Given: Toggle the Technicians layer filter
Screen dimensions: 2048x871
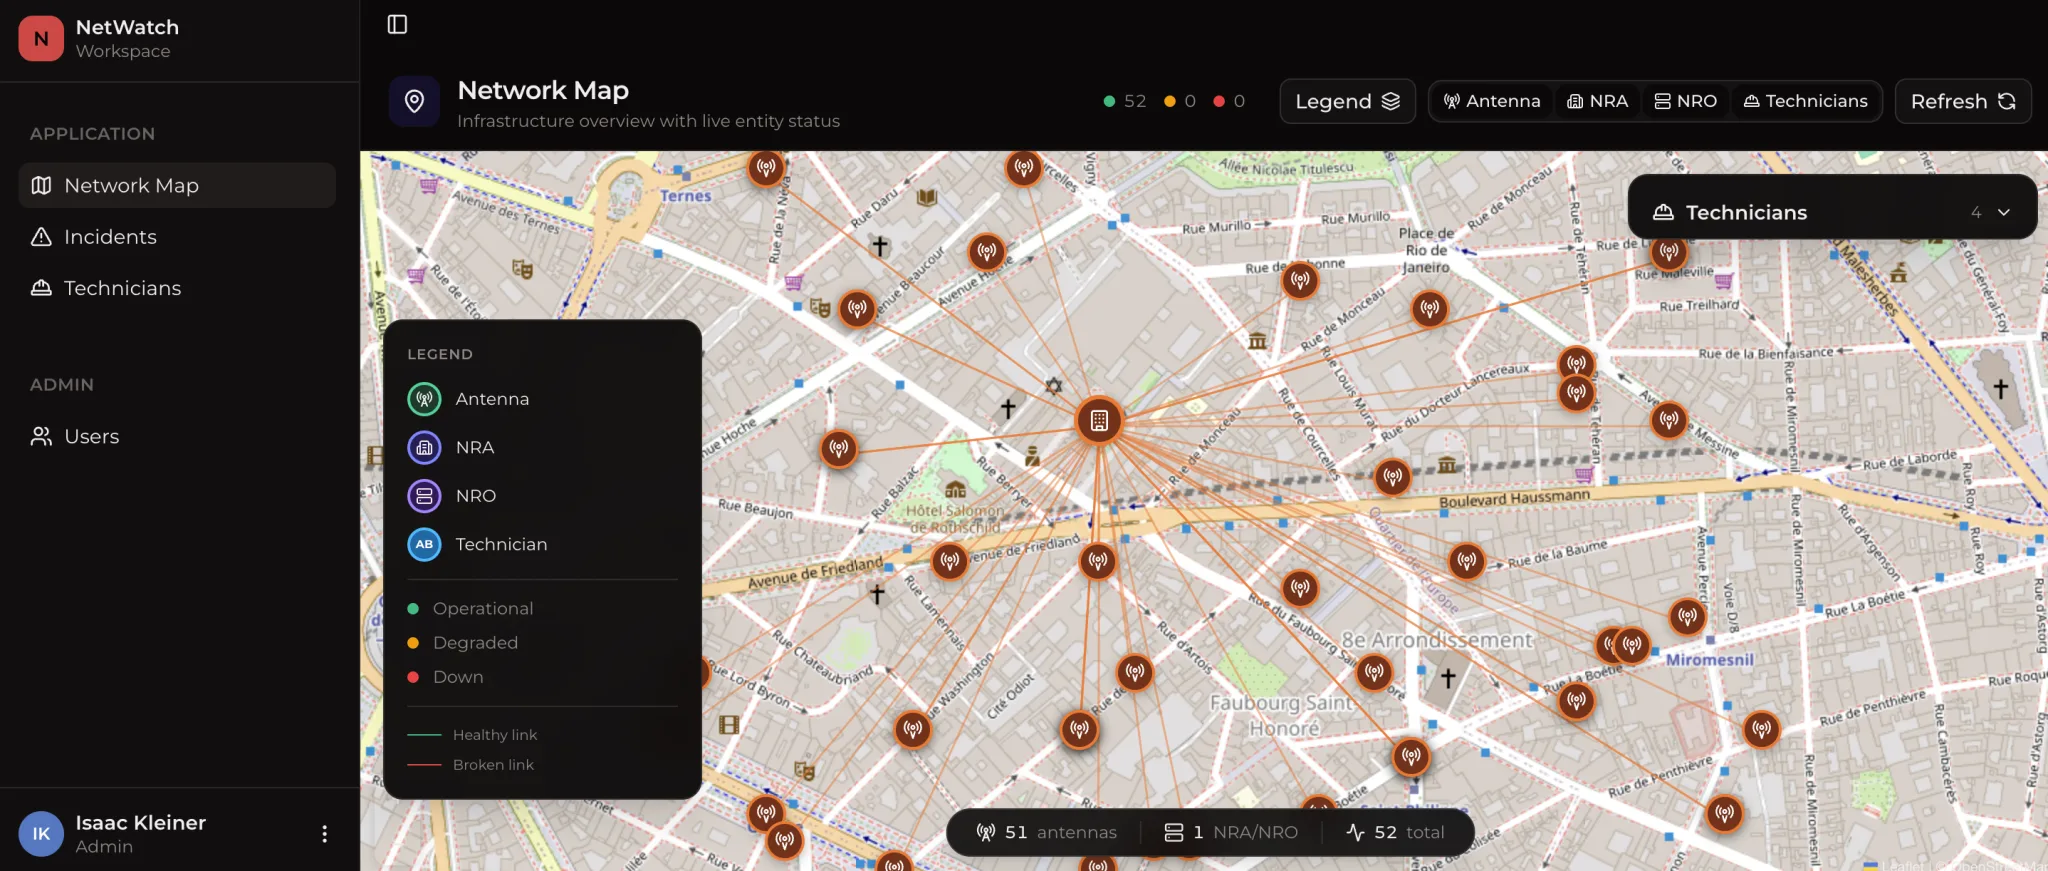Looking at the screenshot, I should coord(1805,101).
